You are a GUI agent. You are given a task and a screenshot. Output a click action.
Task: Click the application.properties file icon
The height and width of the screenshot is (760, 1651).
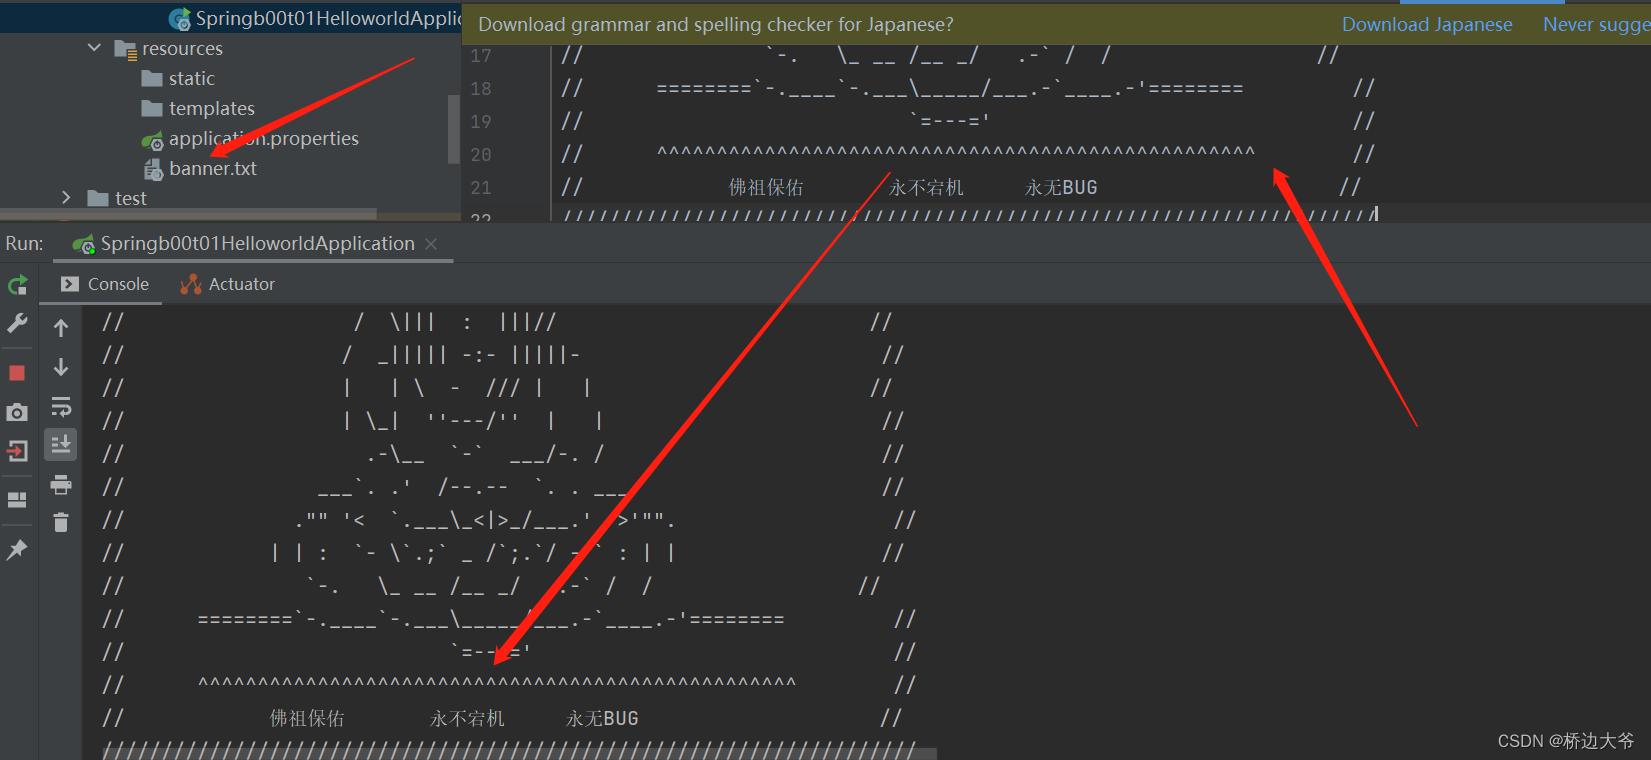[x=152, y=139]
